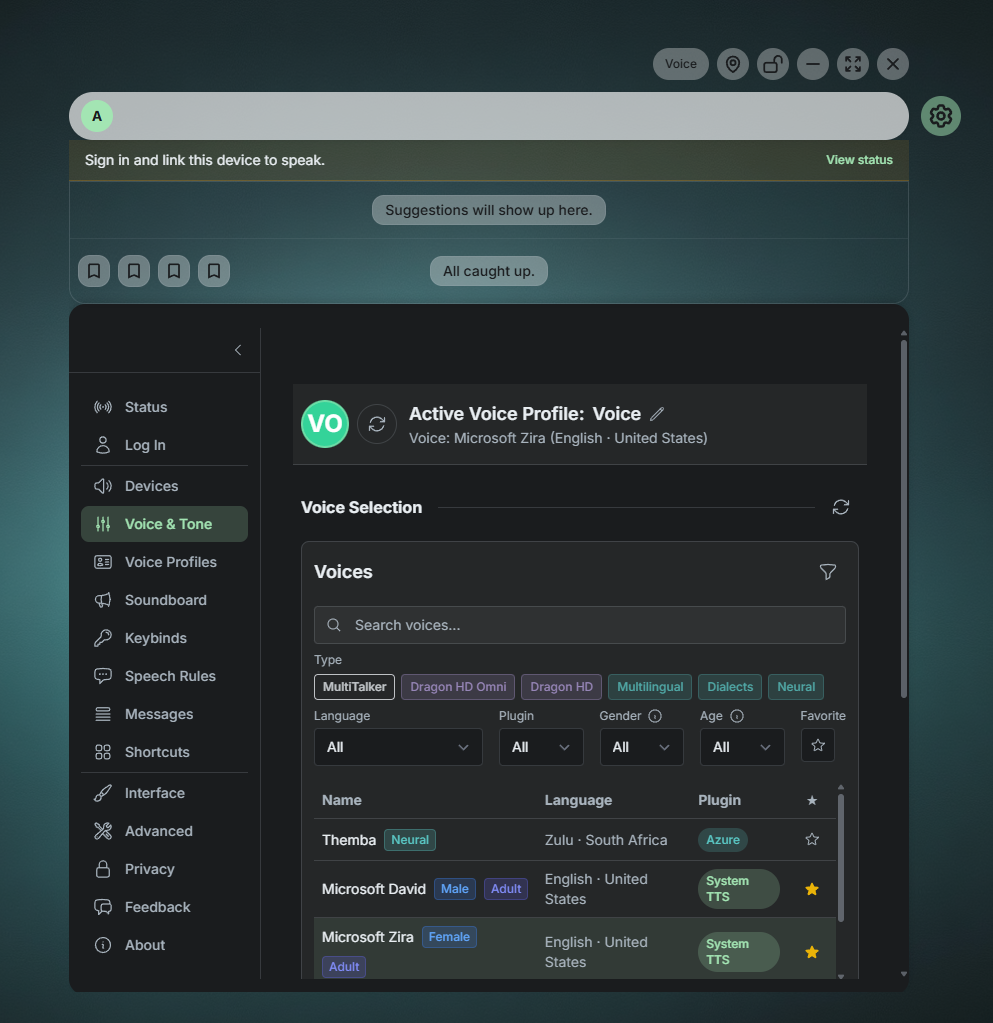Open the Age filter dropdown
Viewport: 993px width, 1023px height.
point(742,747)
